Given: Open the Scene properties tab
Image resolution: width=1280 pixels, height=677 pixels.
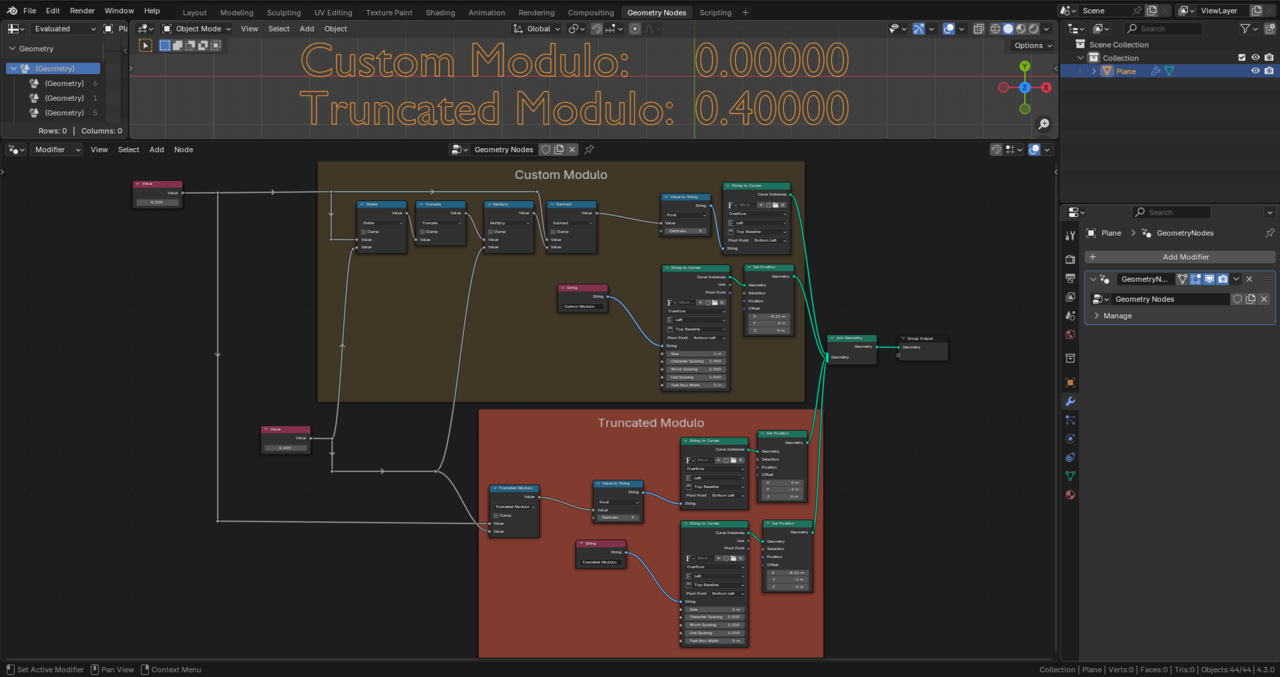Looking at the screenshot, I should pos(1070,316).
